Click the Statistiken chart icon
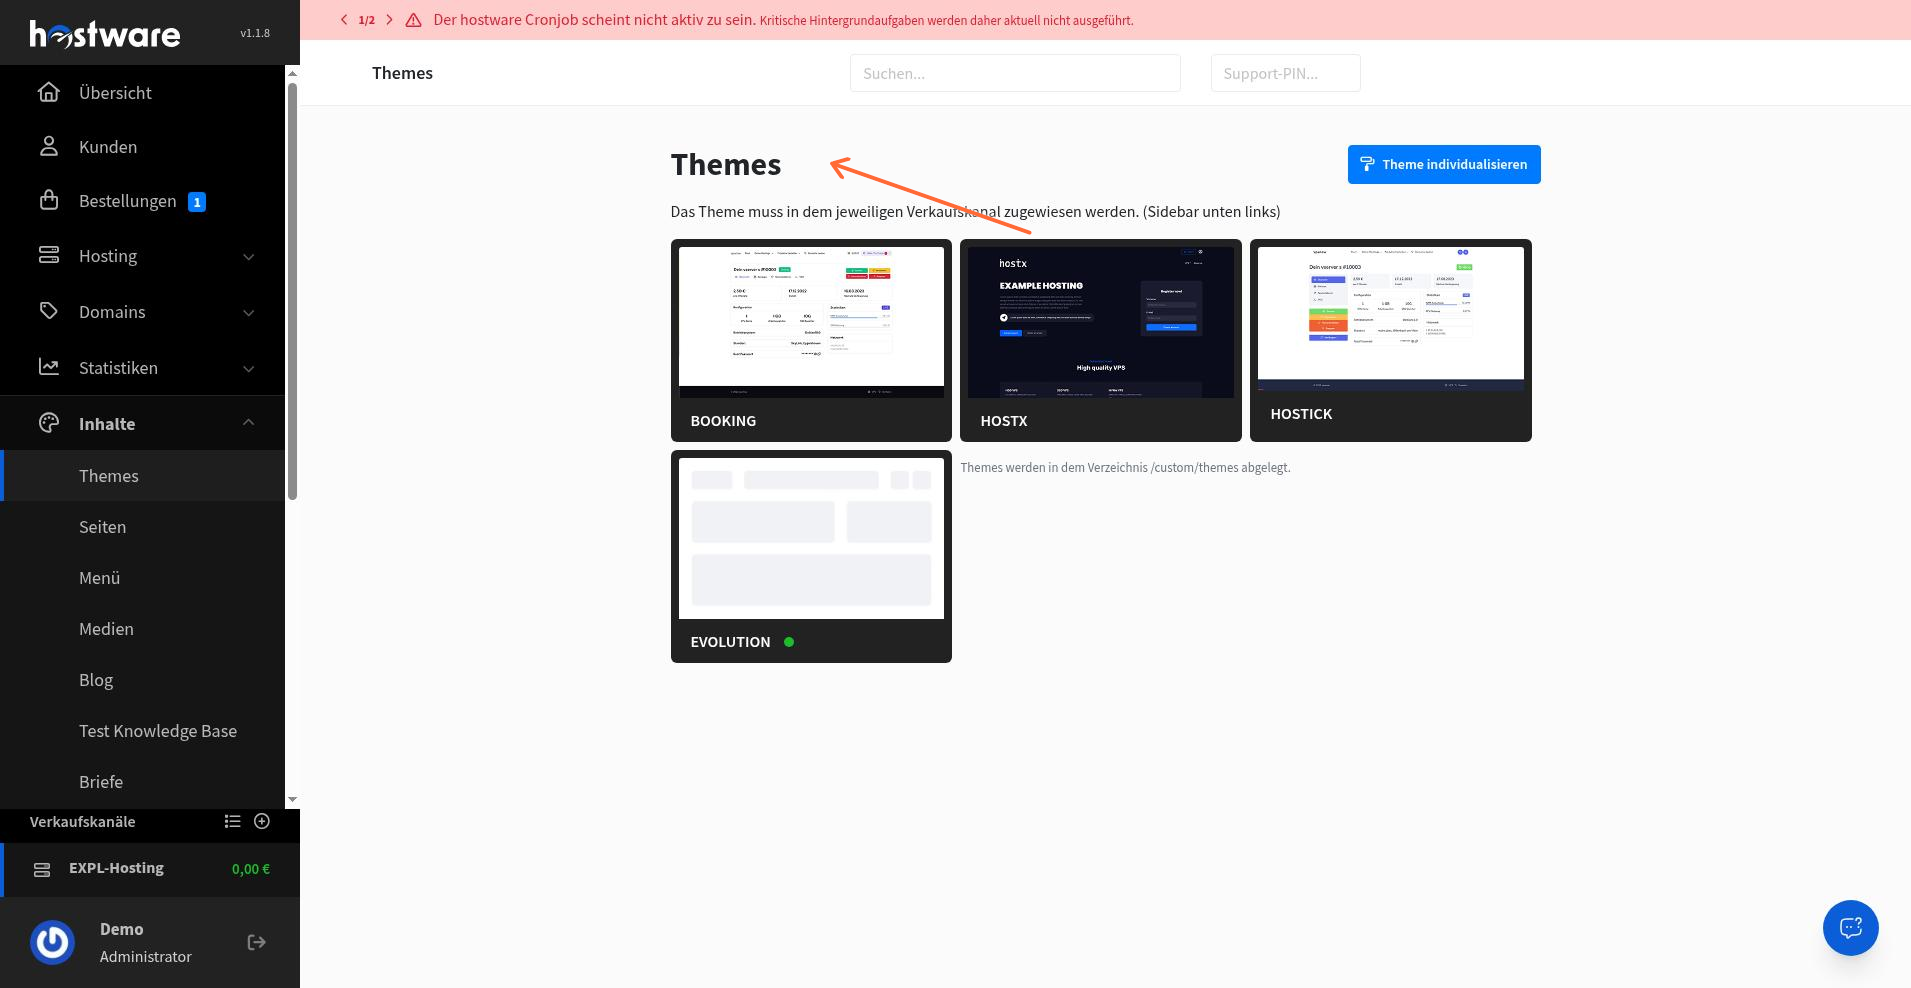Image resolution: width=1911 pixels, height=988 pixels. pyautogui.click(x=49, y=367)
